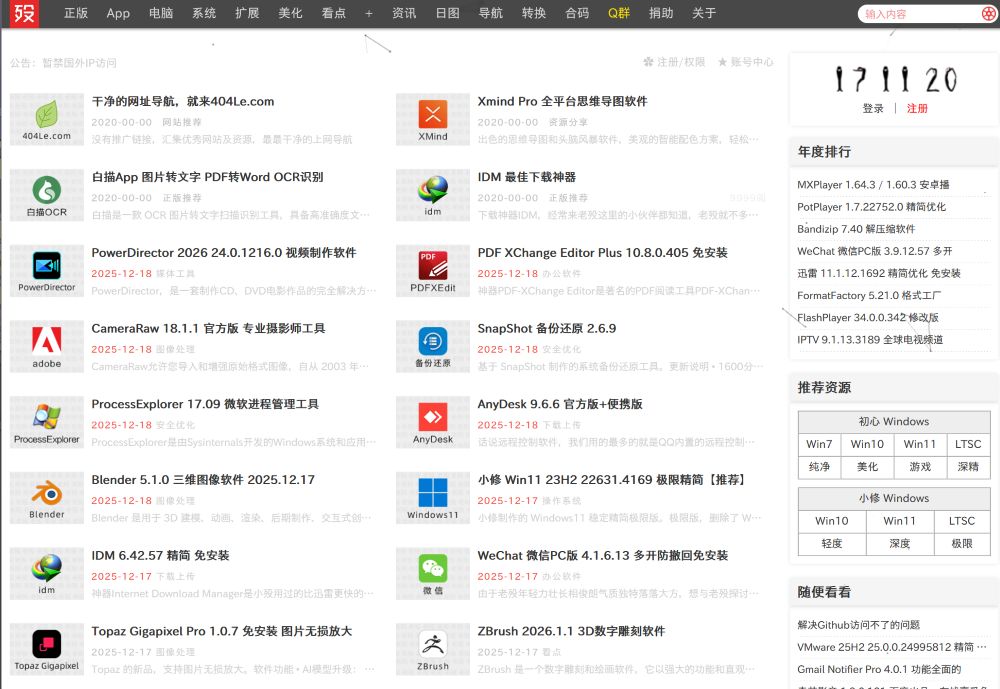Open the 404Le.com leaf icon thumbnail

[47, 118]
